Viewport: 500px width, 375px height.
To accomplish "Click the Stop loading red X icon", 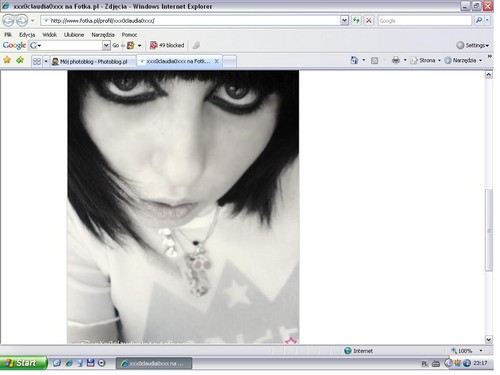I will [369, 21].
